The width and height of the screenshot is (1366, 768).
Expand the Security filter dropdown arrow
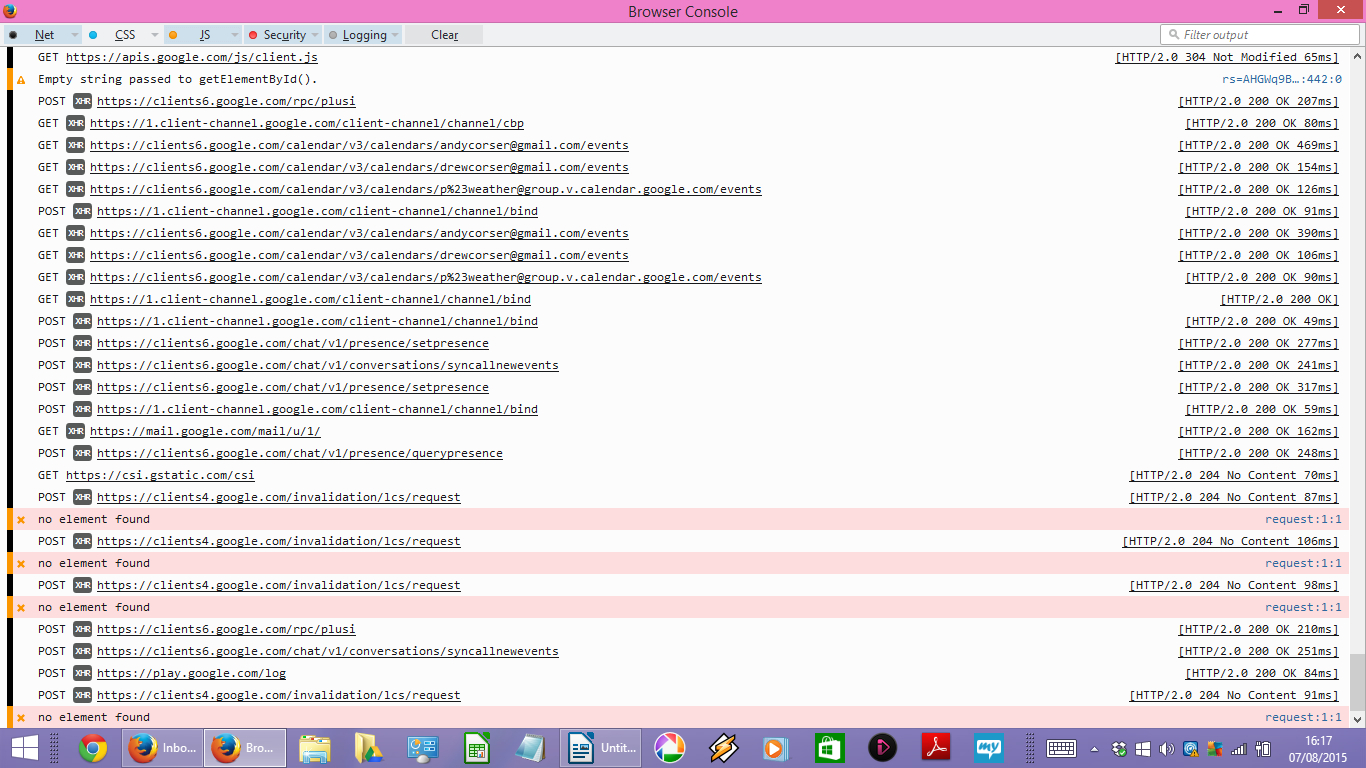pyautogui.click(x=315, y=35)
